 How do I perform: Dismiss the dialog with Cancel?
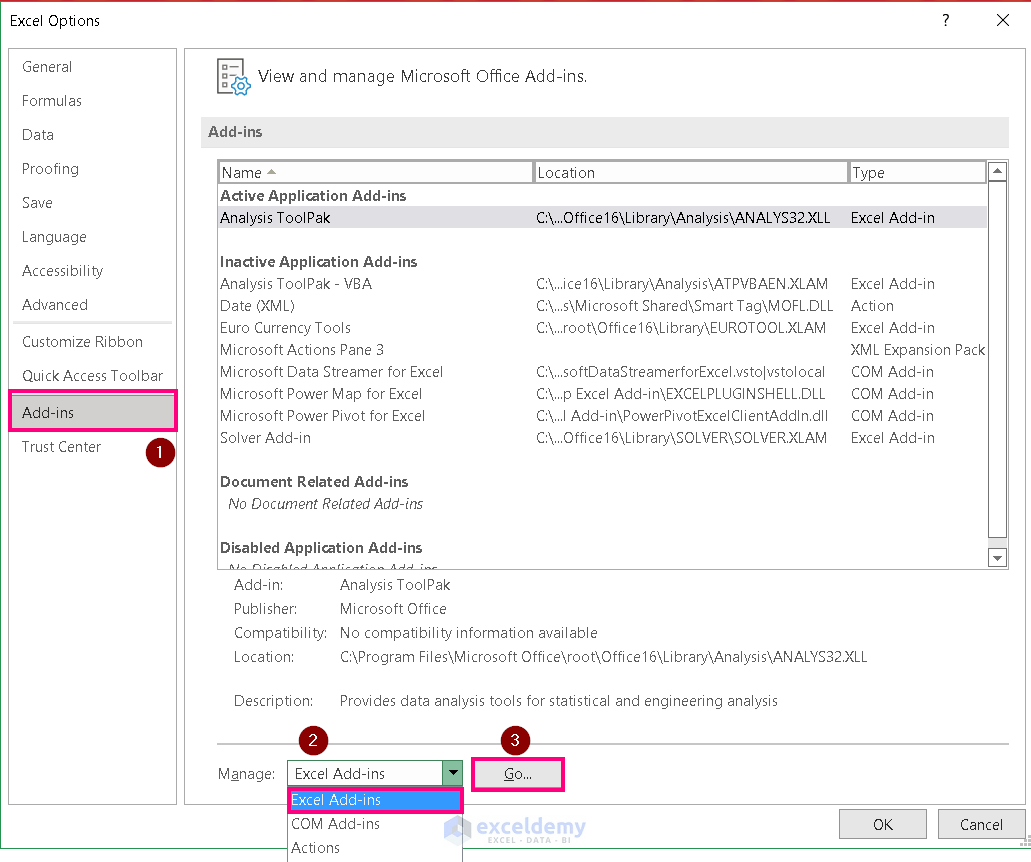[981, 823]
